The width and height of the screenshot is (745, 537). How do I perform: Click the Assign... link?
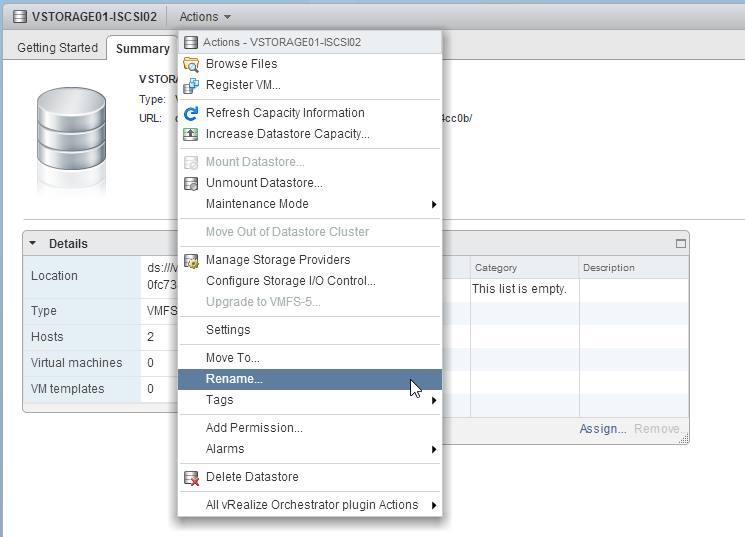(602, 429)
